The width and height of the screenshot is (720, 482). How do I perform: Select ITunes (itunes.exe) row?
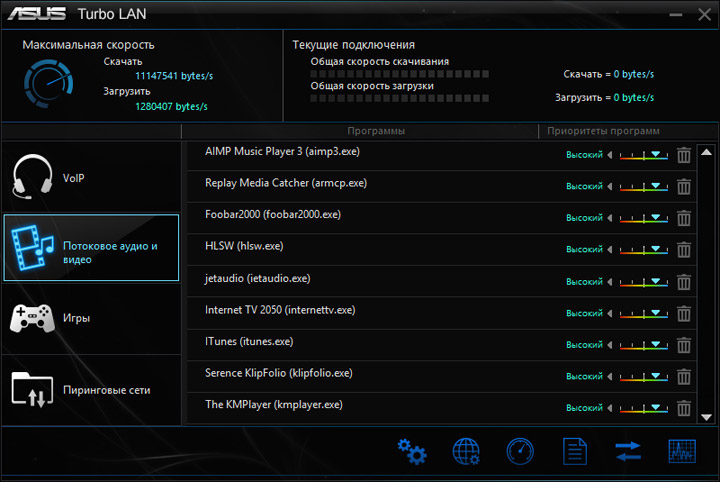pos(442,345)
